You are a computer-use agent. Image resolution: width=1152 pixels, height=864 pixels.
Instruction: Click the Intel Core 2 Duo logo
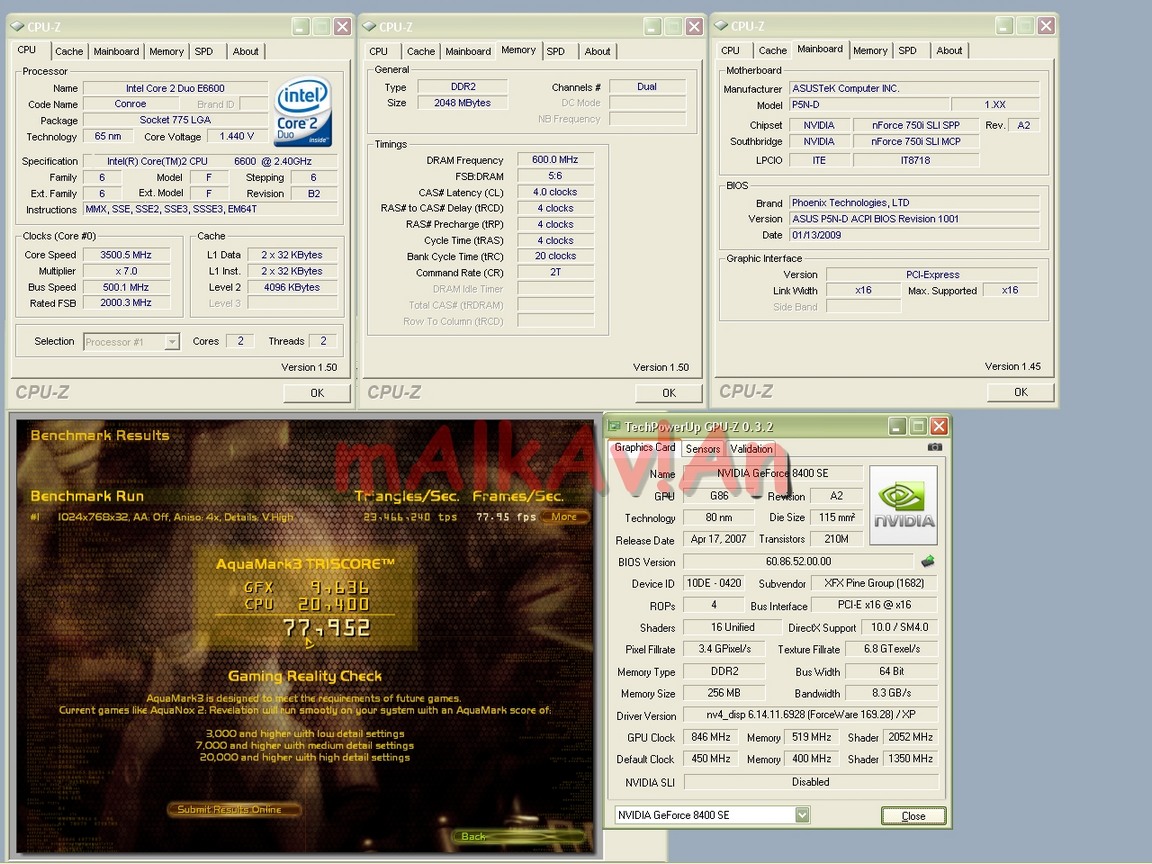coord(303,112)
